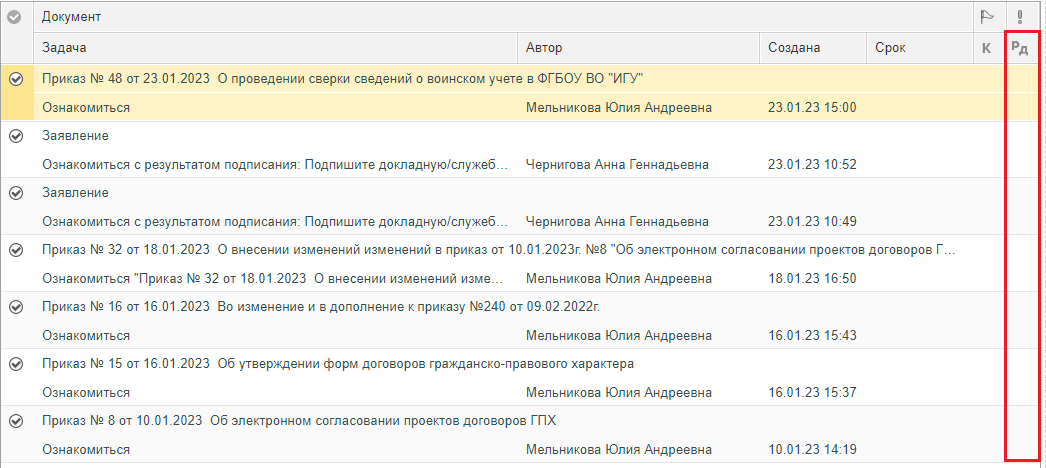Open Приказ № 15 about договоров гражданско-правового характера

(337, 364)
